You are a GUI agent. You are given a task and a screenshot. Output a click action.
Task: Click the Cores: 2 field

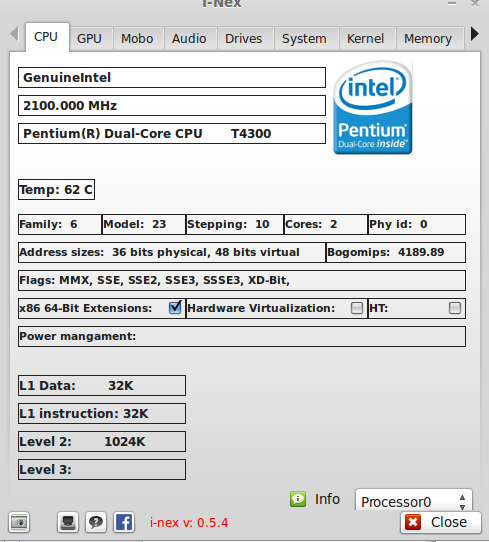326,224
